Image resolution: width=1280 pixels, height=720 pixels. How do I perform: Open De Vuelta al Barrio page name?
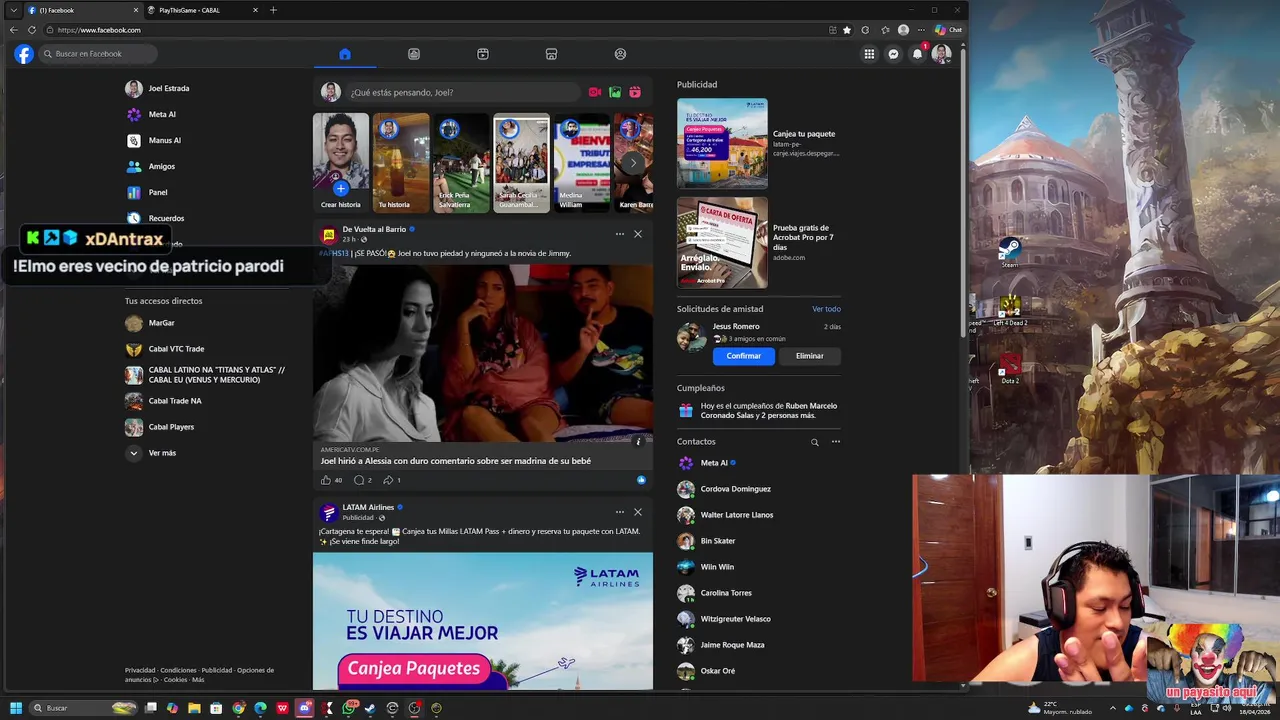pyautogui.click(x=374, y=229)
